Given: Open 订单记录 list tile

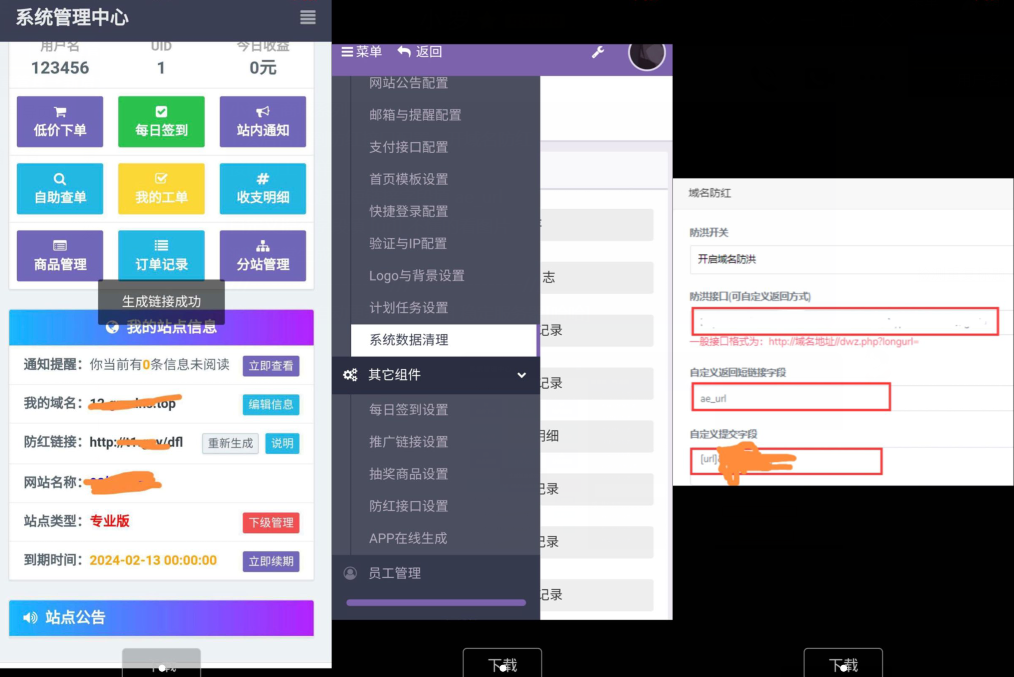Looking at the screenshot, I should (x=161, y=255).
